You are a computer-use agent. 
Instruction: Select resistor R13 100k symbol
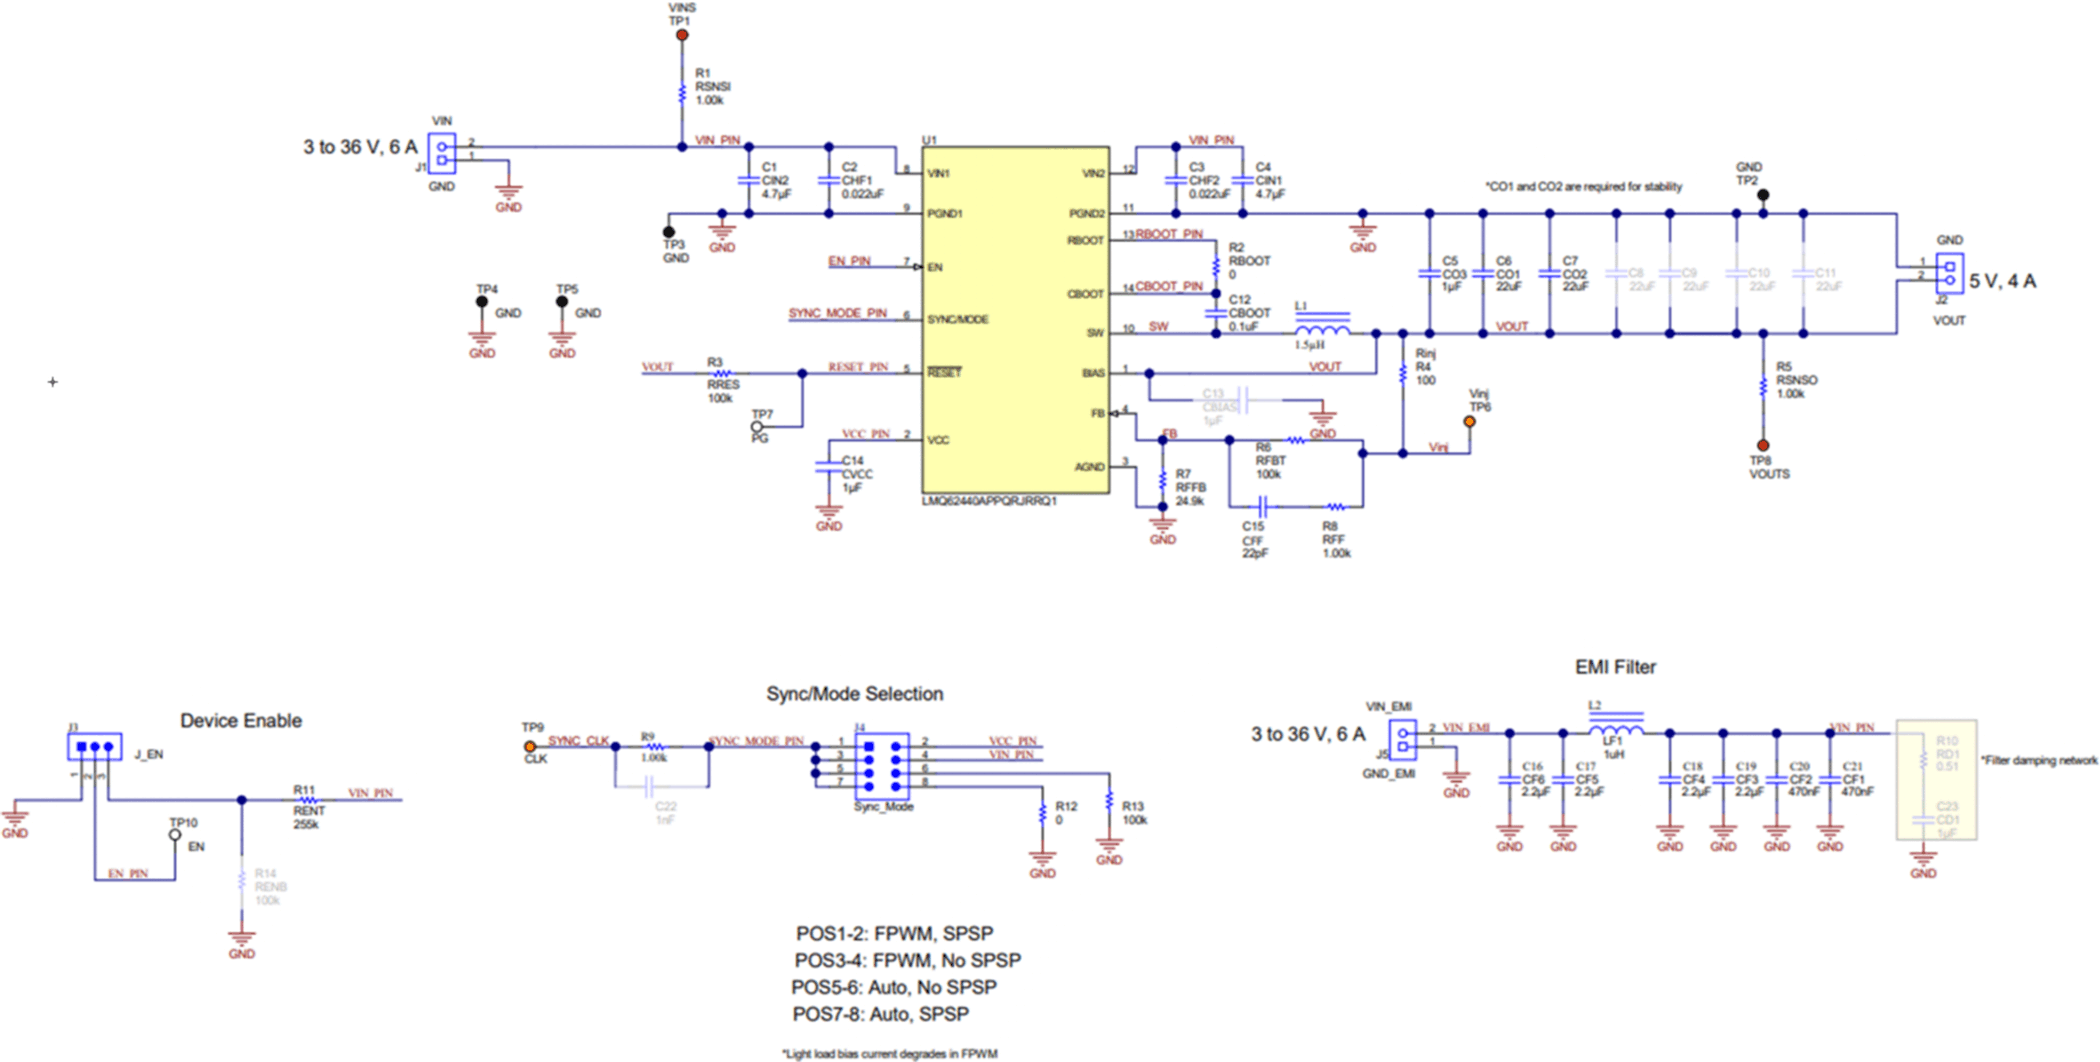coord(1109,800)
